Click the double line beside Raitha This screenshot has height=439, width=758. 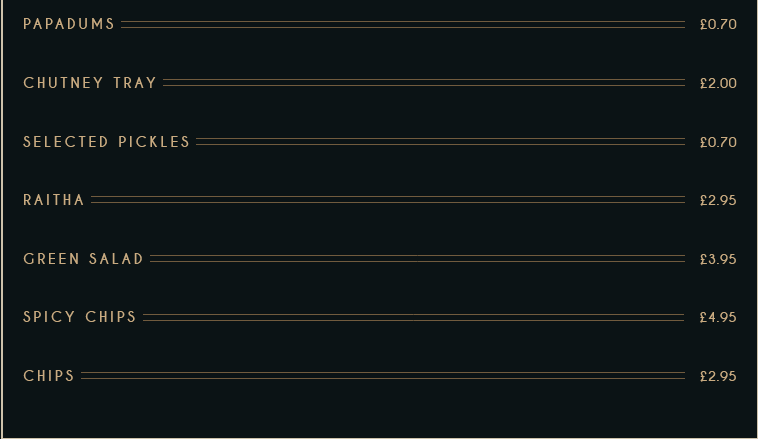coord(388,200)
